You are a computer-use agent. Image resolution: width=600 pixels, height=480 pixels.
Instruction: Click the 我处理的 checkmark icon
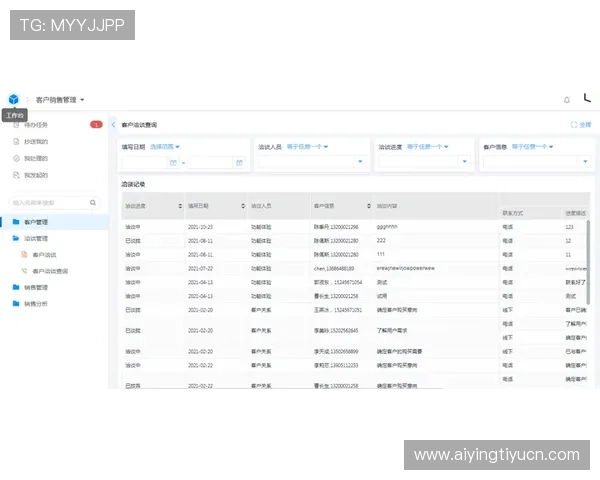pos(16,158)
